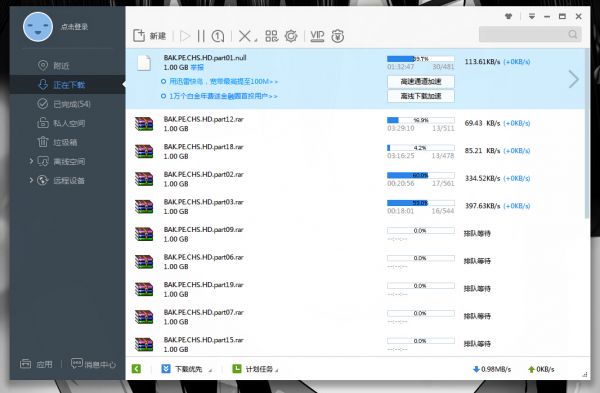Select the BAK.PE.CHS.HD.part15.rar task
Screen dimensions: 600x393
tap(355, 343)
